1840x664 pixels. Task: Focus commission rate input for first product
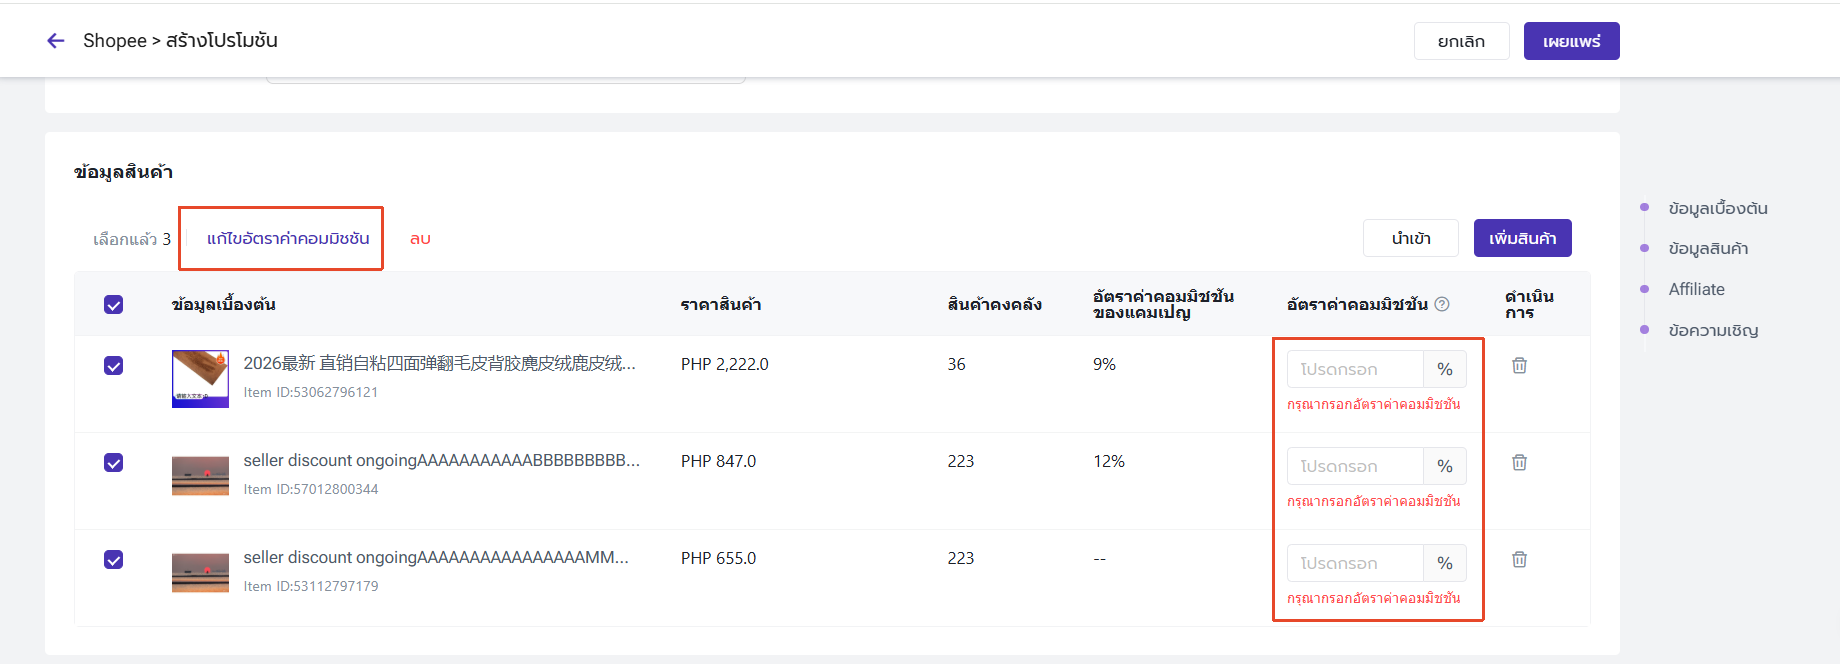pos(1355,369)
